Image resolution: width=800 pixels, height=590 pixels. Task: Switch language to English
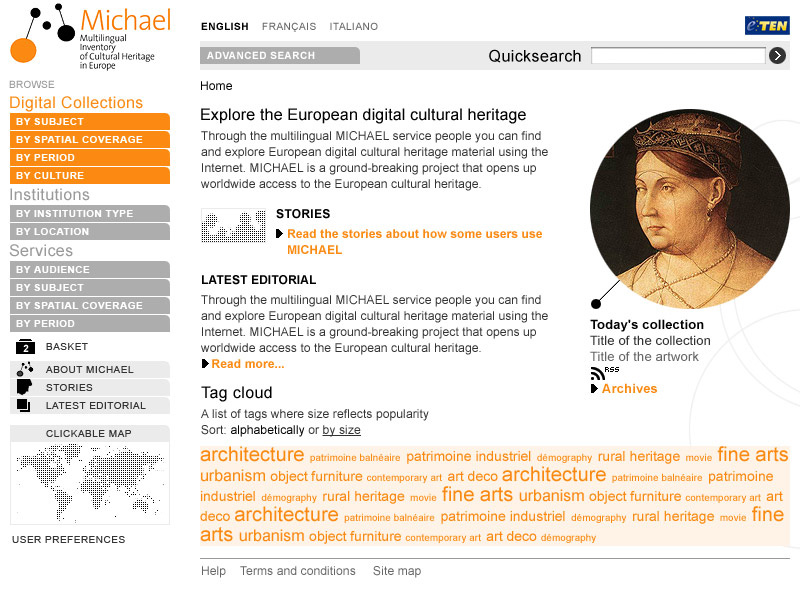224,27
